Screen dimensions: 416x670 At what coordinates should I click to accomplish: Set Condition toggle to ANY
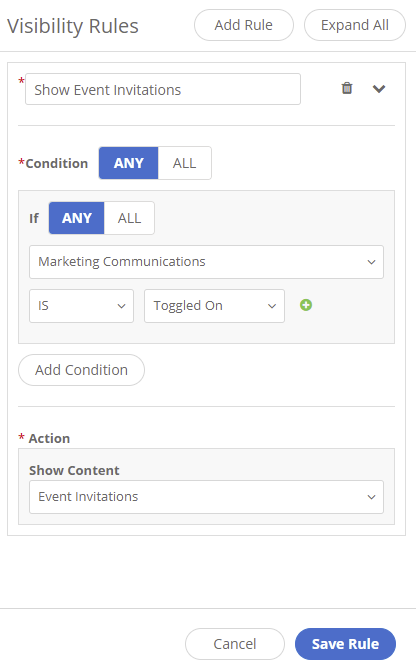[x=129, y=163]
